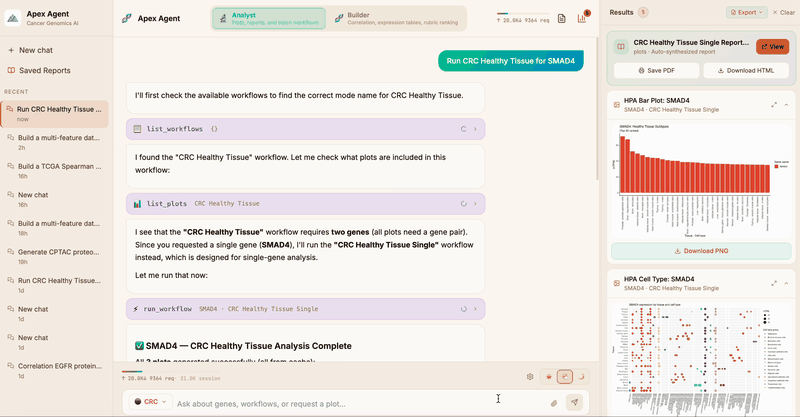Image resolution: width=800 pixels, height=417 pixels.
Task: Rerun icon on list_workflows row
Action: point(463,129)
